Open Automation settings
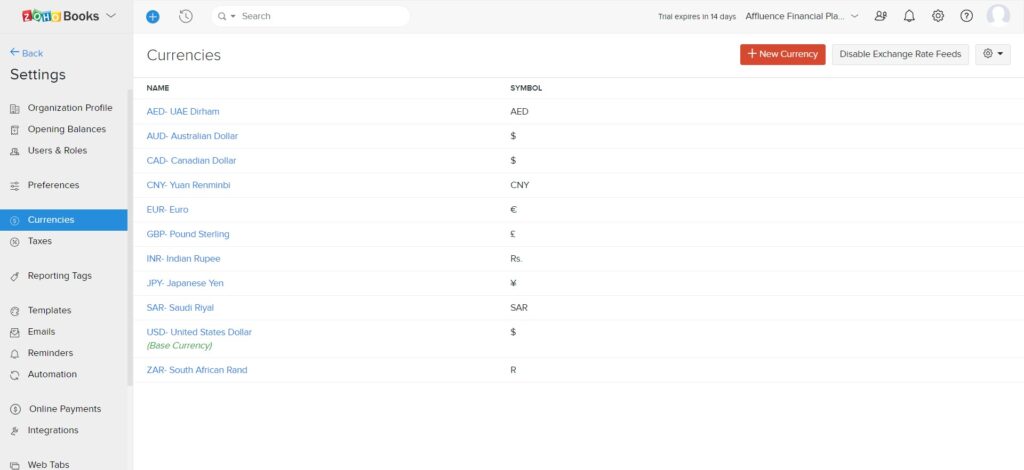The height and width of the screenshot is (470, 1024). pos(52,374)
